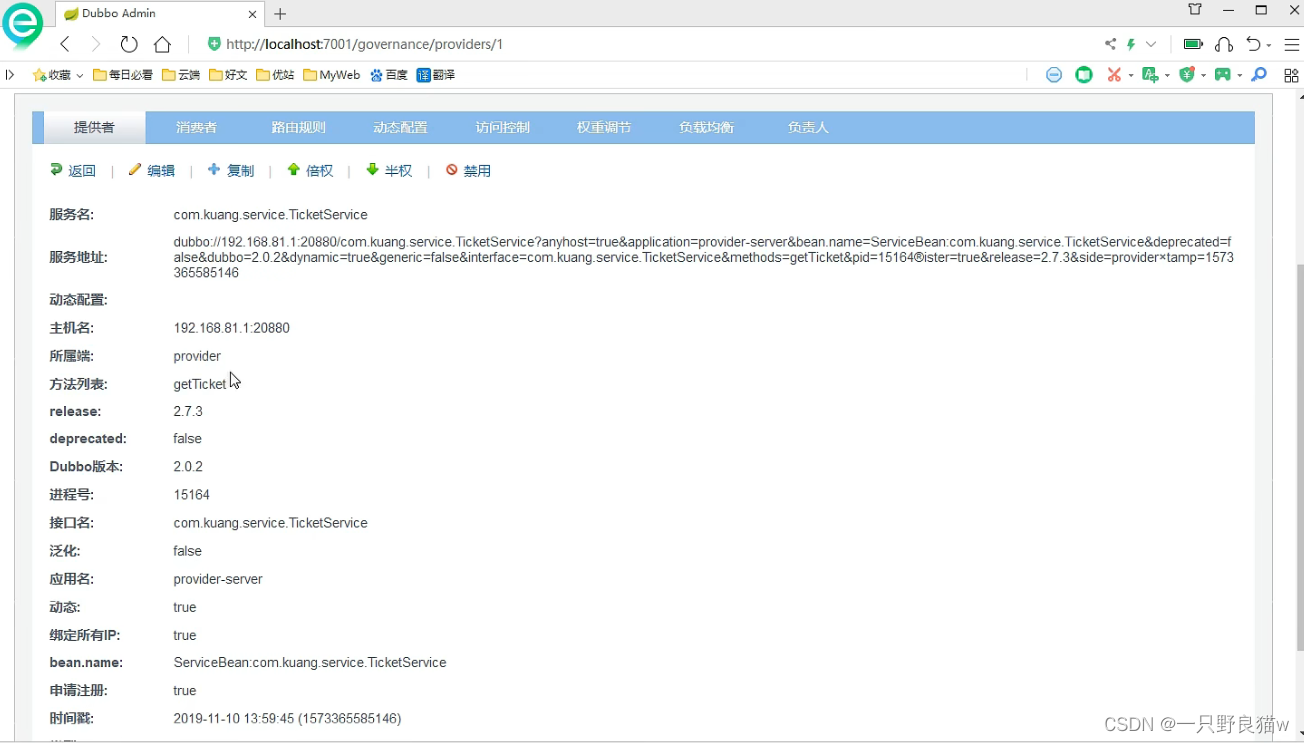1304x743 pixels.
Task: Open the browser hamburger main menu
Action: (x=1291, y=44)
